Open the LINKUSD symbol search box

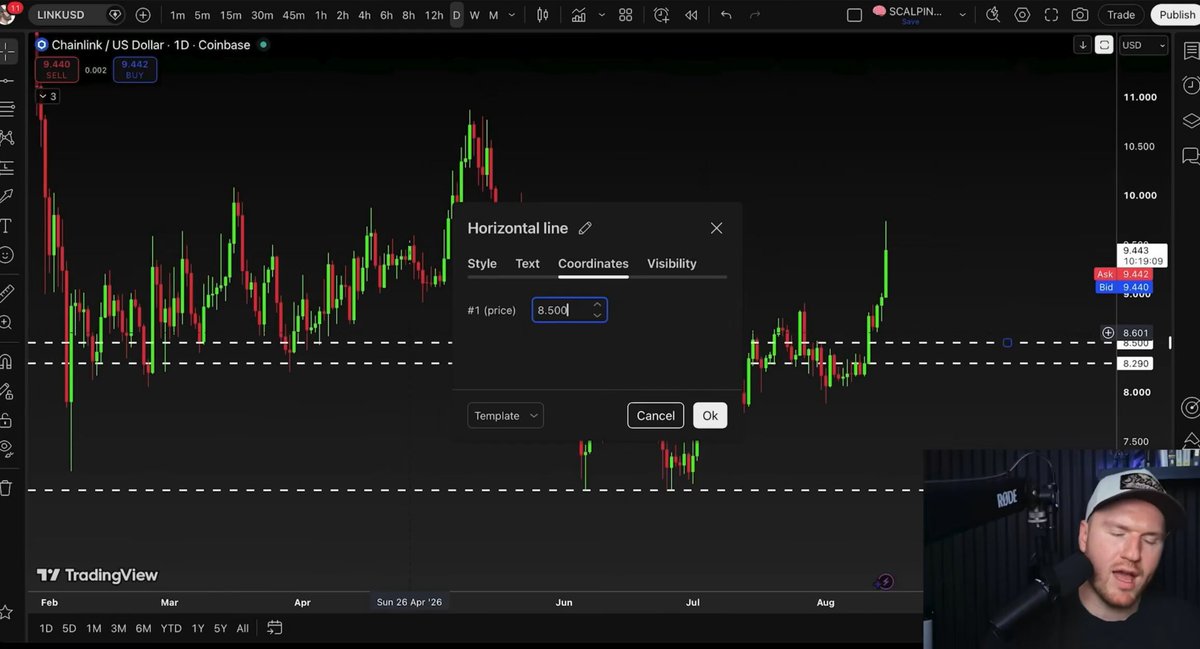tap(78, 15)
